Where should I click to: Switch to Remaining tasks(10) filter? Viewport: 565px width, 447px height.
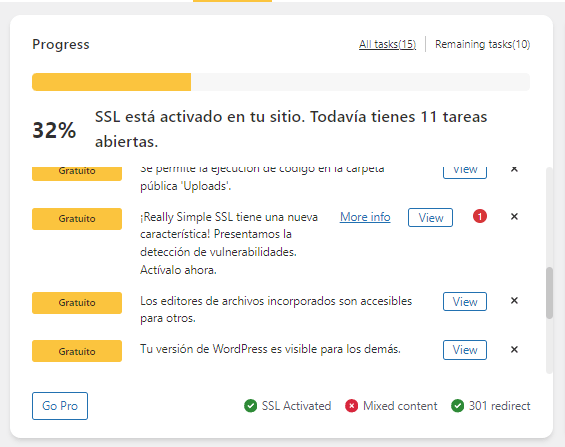tap(482, 44)
